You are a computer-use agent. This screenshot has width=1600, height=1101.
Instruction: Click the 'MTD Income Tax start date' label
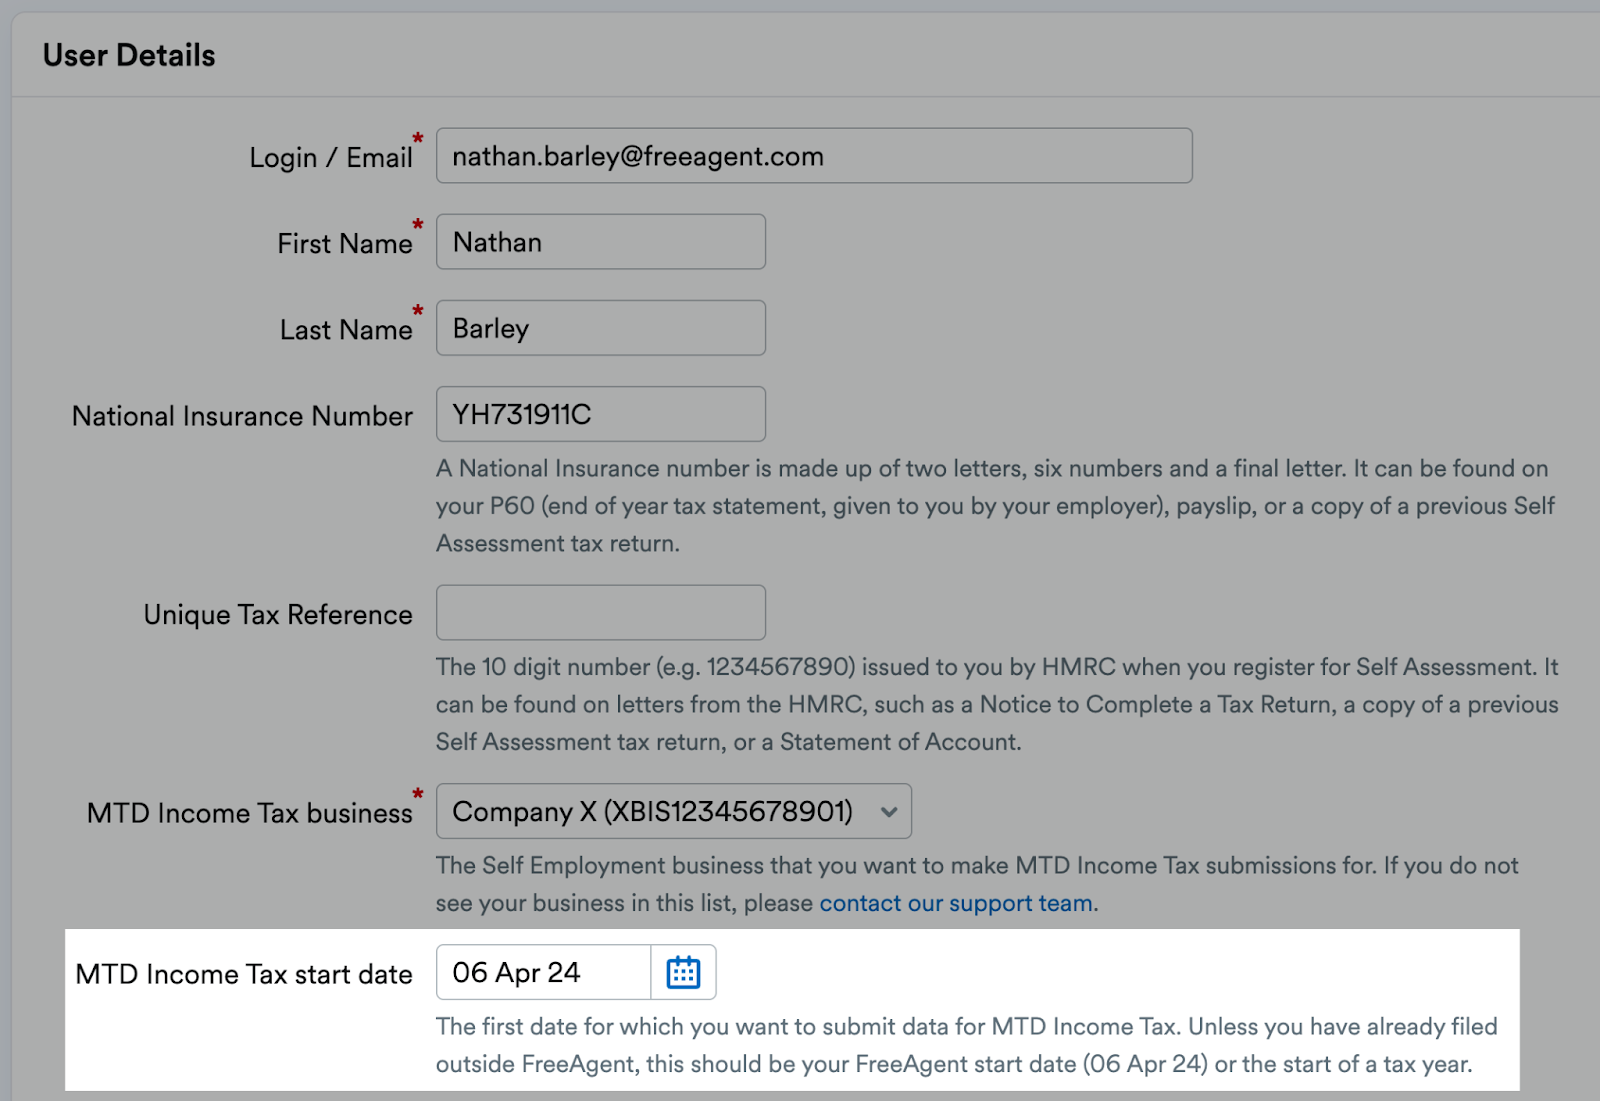pos(244,974)
